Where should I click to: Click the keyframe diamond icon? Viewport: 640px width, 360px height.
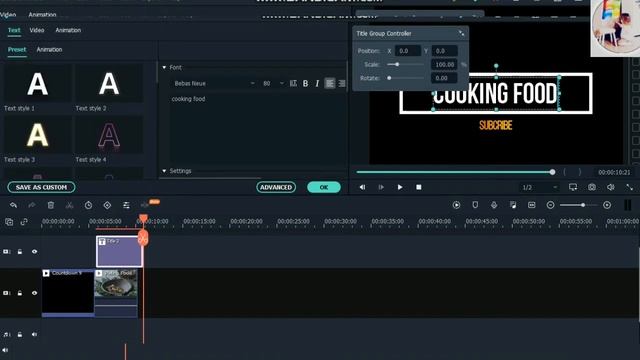[x=107, y=205]
